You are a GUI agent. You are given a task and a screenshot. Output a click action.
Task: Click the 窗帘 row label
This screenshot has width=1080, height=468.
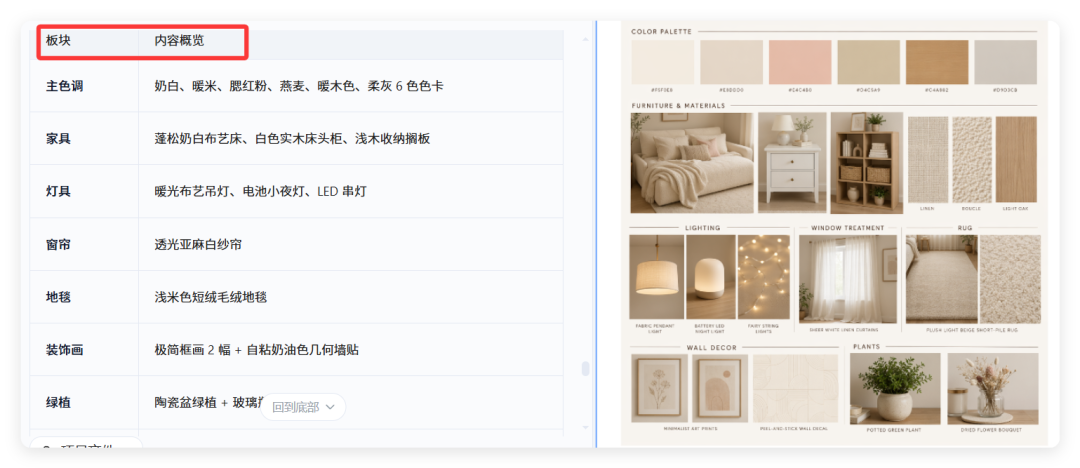[x=59, y=244]
